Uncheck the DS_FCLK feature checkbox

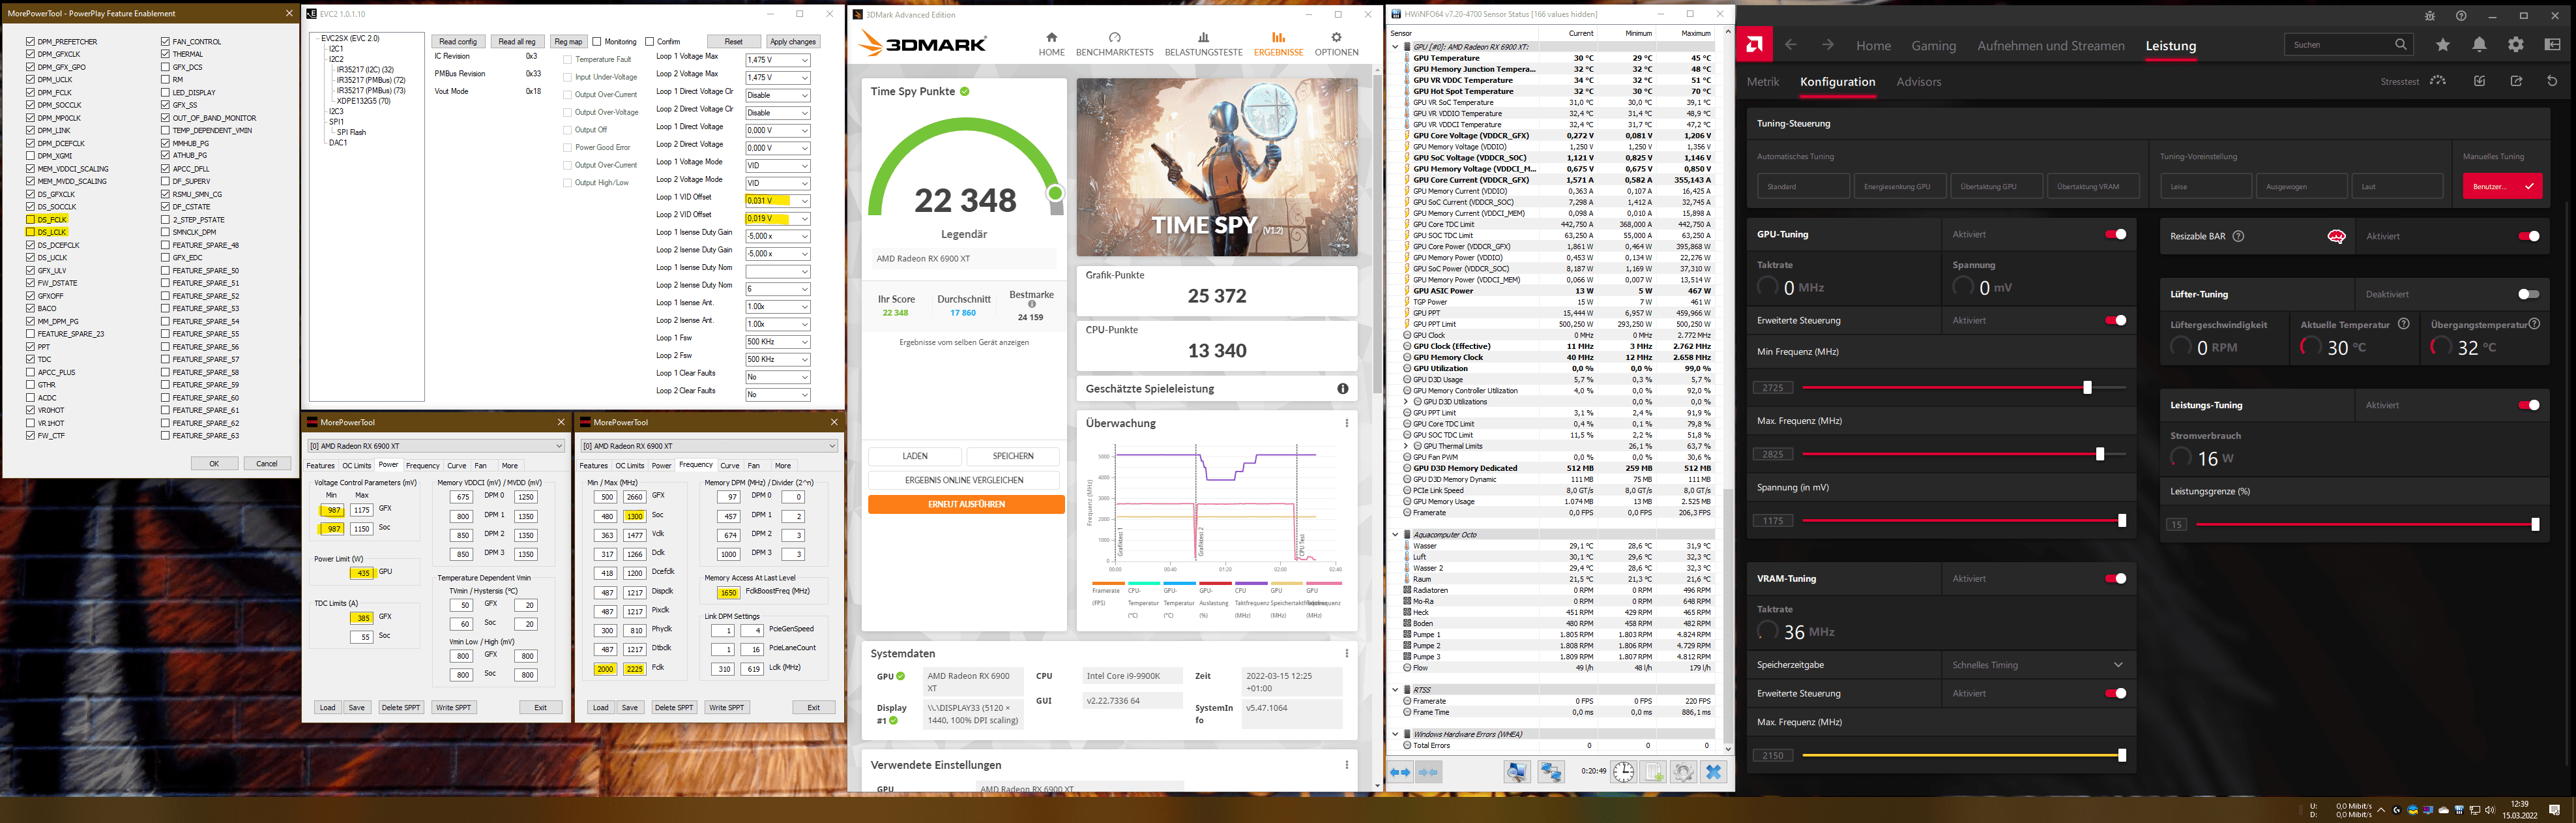[x=31, y=219]
